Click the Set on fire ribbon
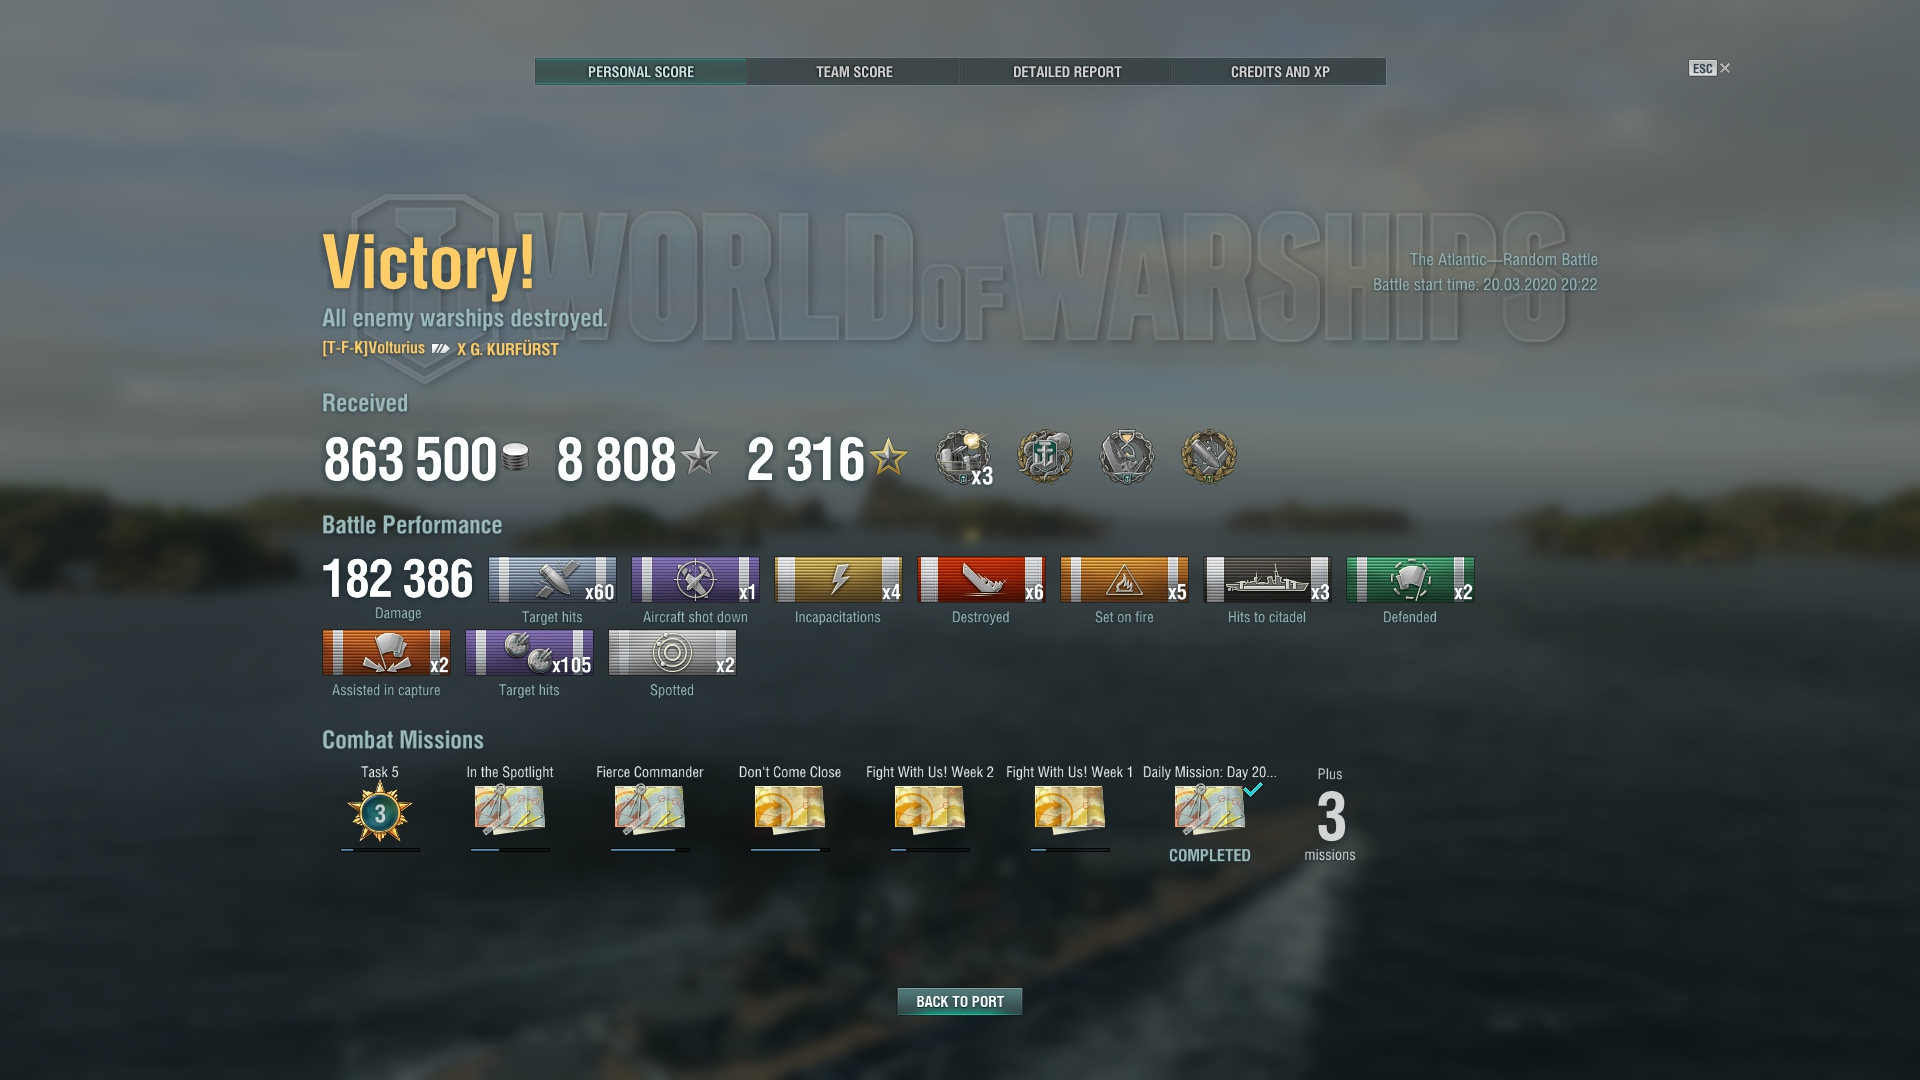 tap(1124, 580)
